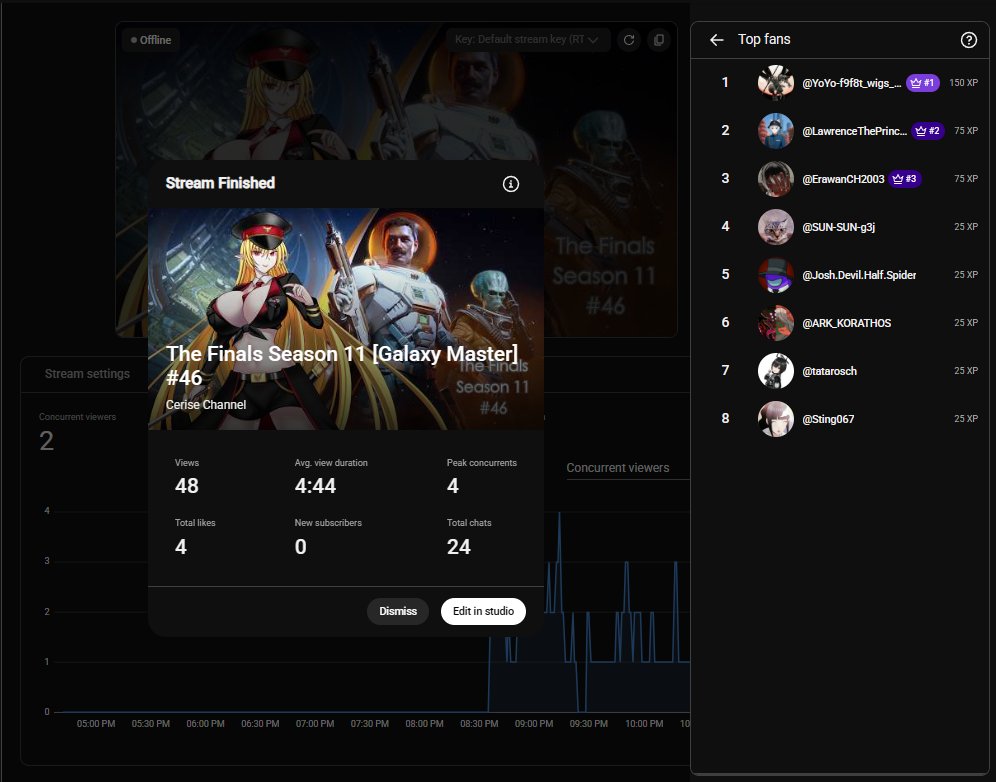The width and height of the screenshot is (996, 782).
Task: Select the Total likes value 4
Action: pyautogui.click(x=181, y=547)
